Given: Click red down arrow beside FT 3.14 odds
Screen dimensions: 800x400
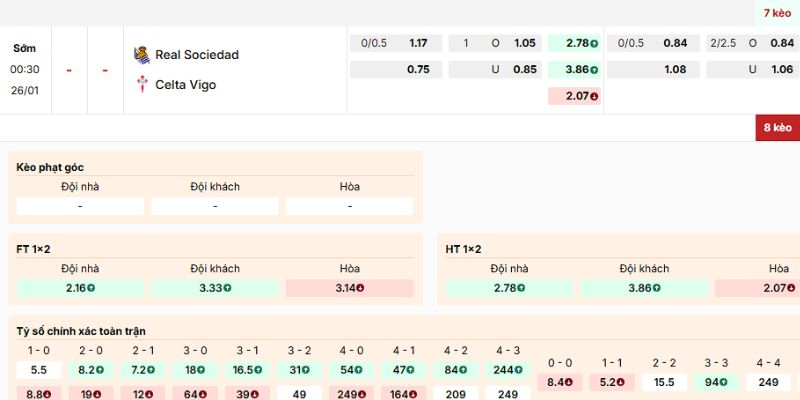Looking at the screenshot, I should pyautogui.click(x=359, y=288).
